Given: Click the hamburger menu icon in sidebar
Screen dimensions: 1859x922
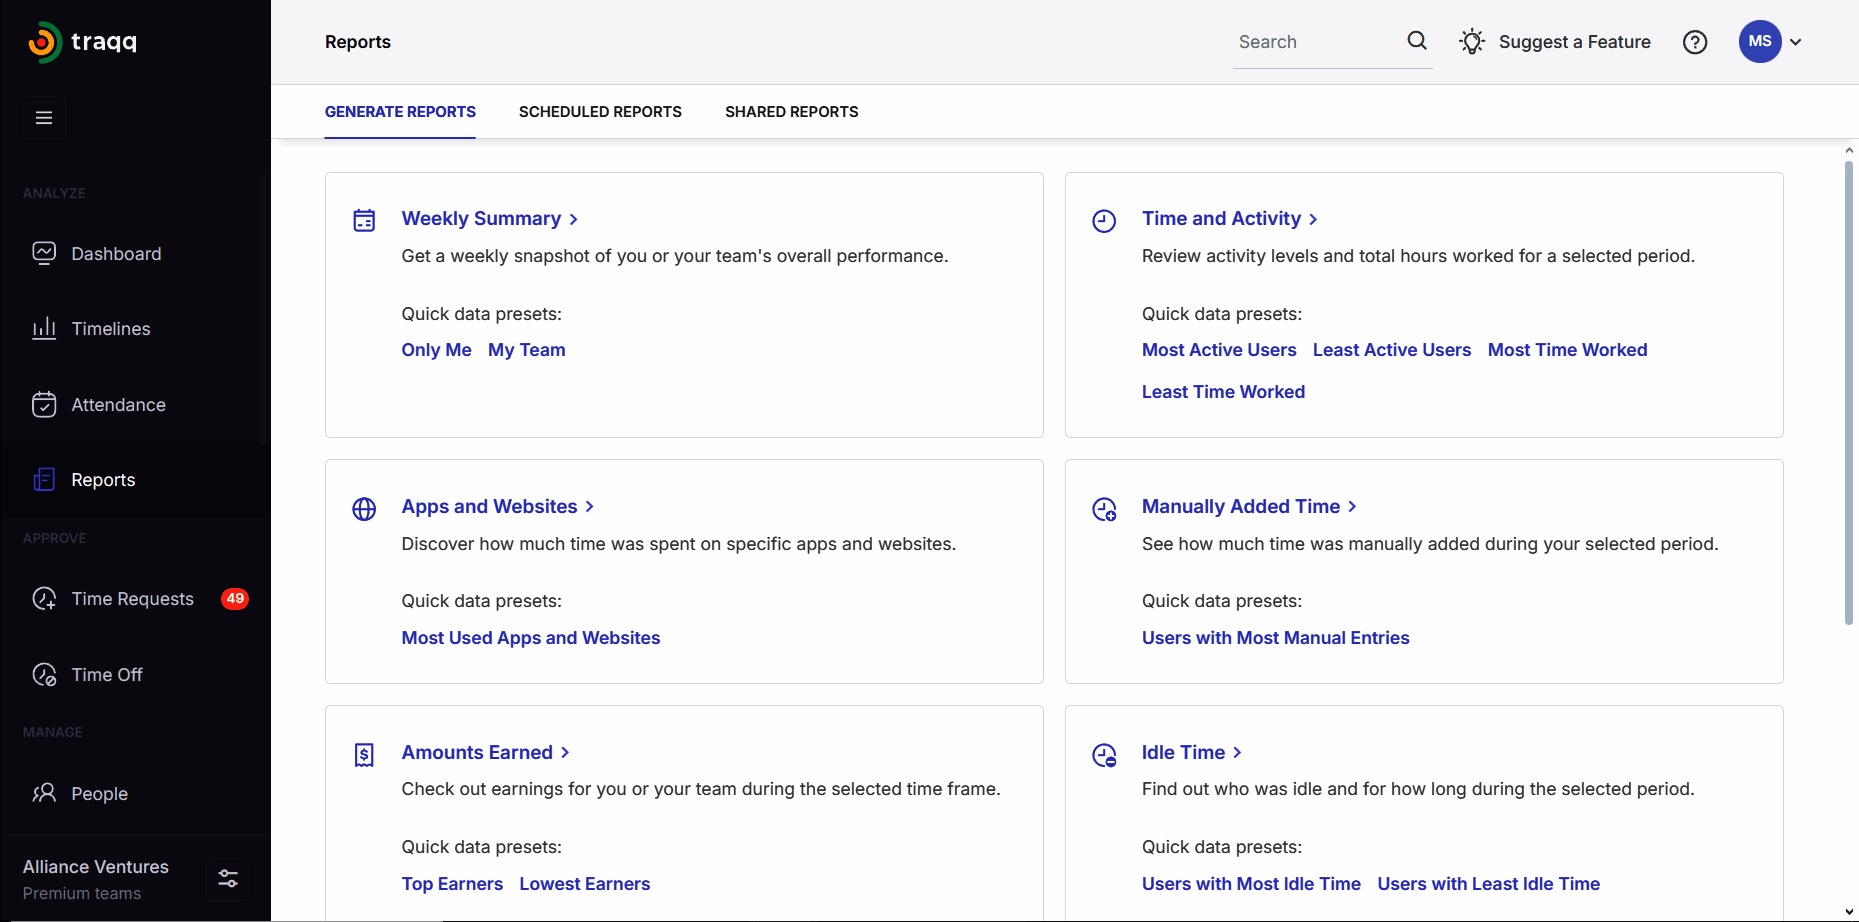Looking at the screenshot, I should [44, 118].
